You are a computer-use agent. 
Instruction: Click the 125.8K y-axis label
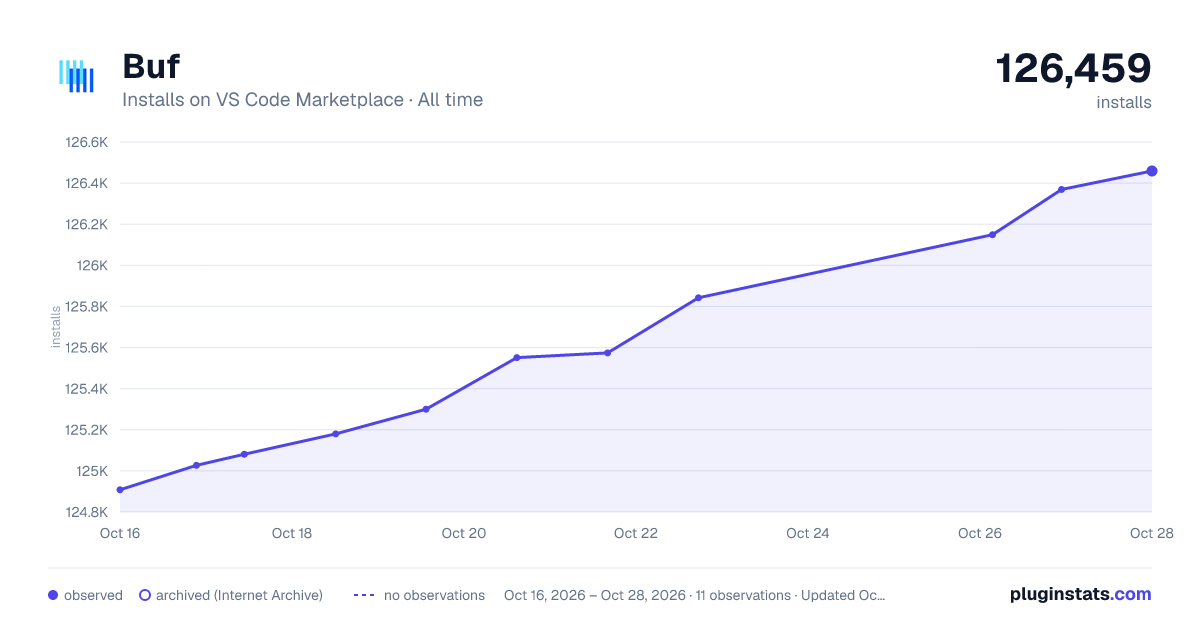pos(86,307)
